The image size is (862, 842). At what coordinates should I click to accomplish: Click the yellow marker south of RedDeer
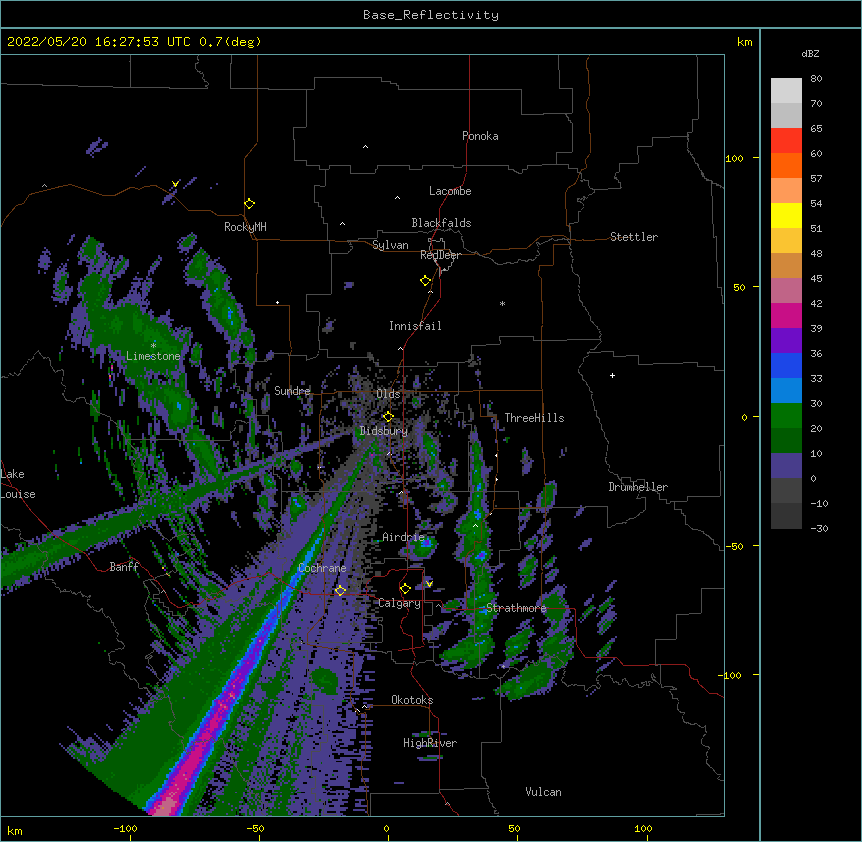pyautogui.click(x=425, y=281)
